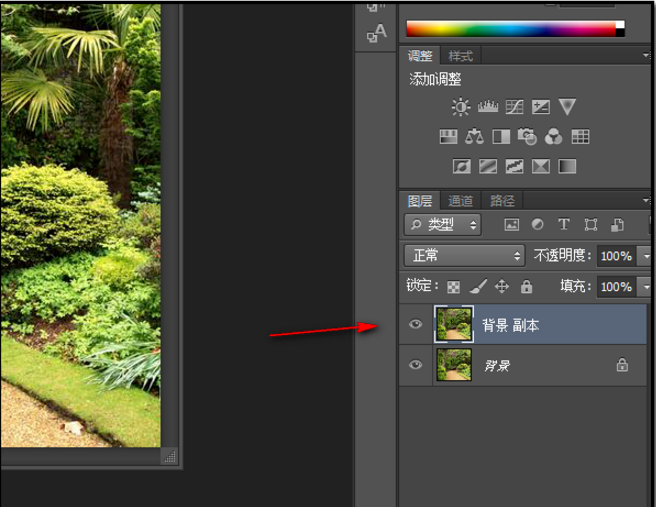This screenshot has width=656, height=507.
Task: Add a Color Lookup adjustment
Action: tap(580, 136)
